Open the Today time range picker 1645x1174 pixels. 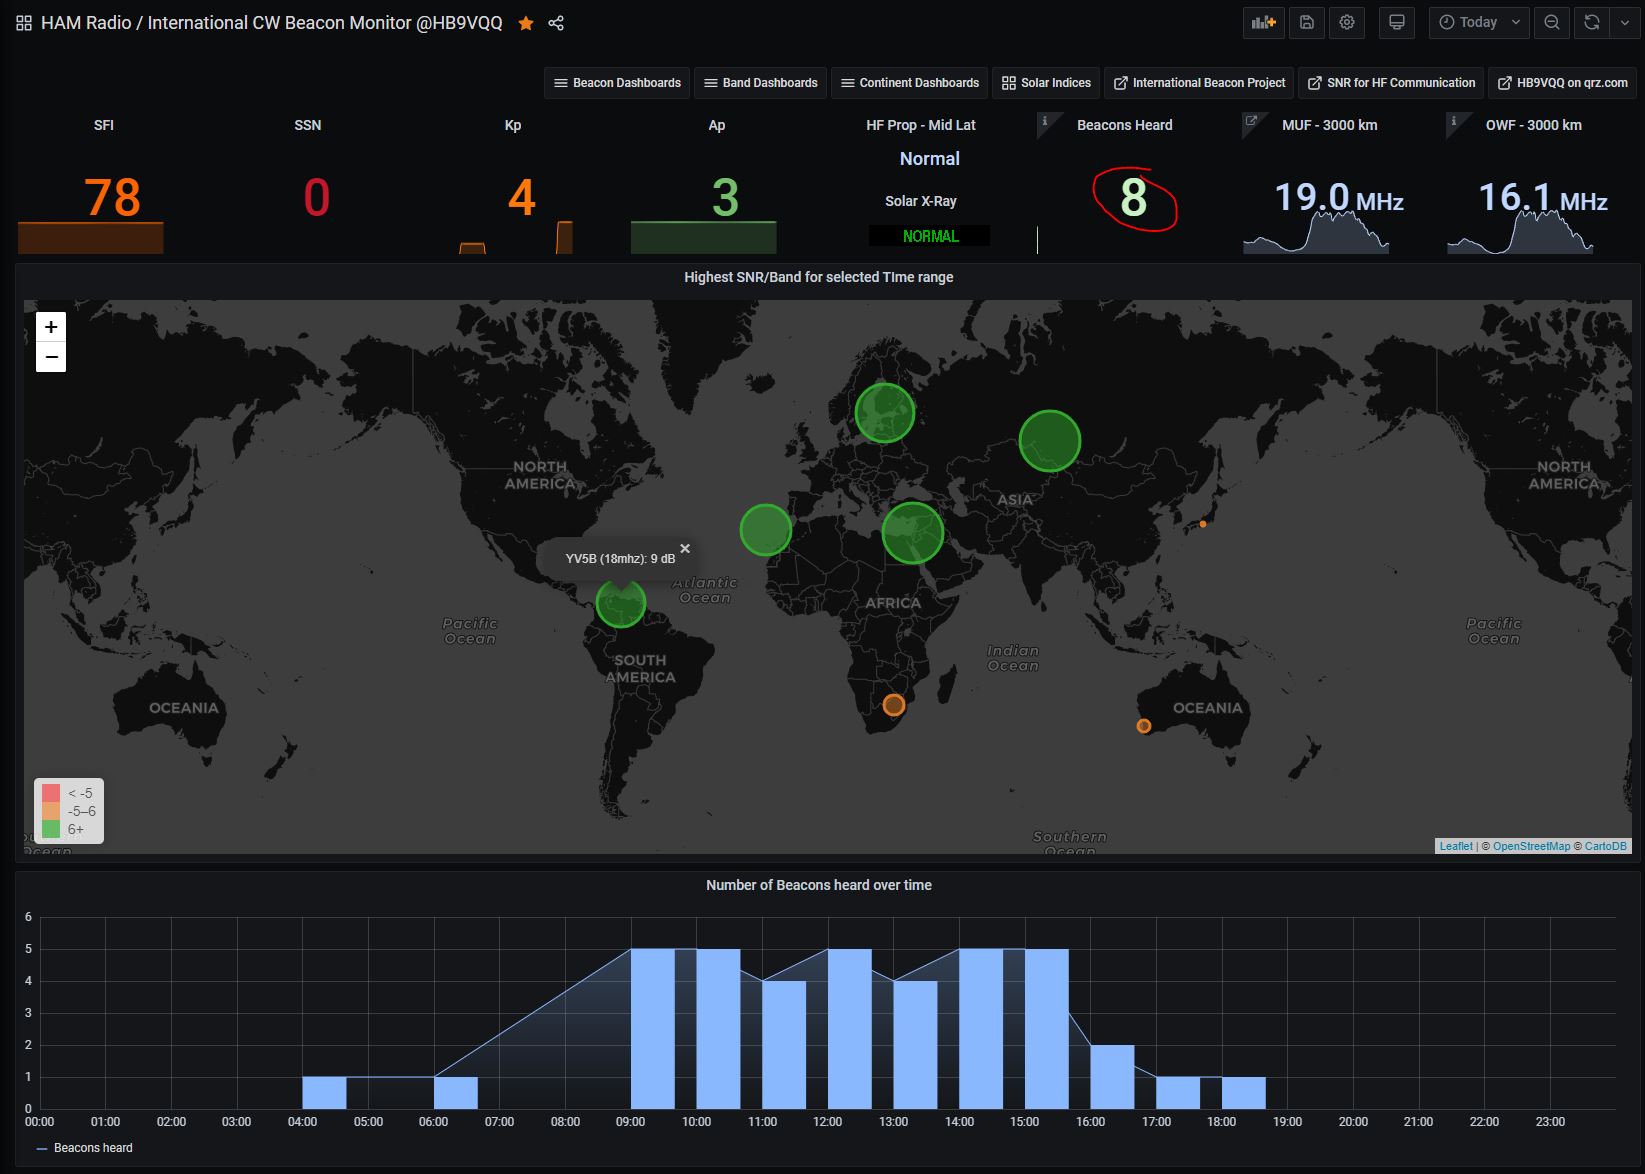(1479, 22)
